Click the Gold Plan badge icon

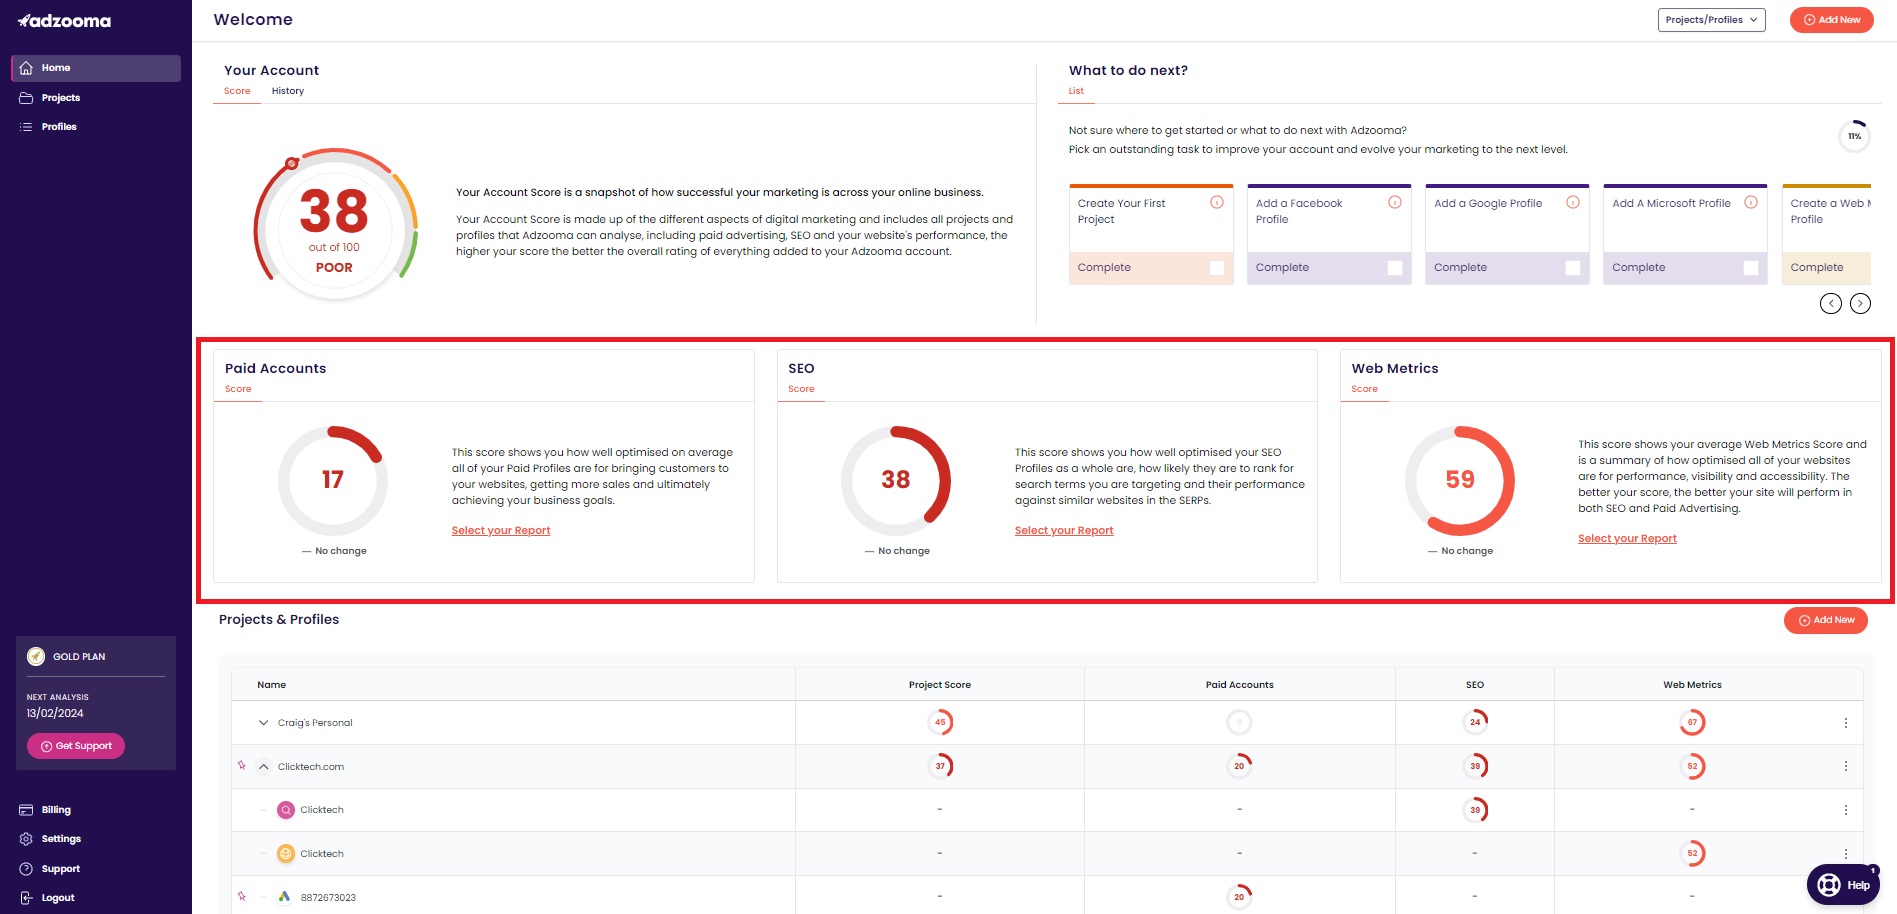pyautogui.click(x=36, y=657)
